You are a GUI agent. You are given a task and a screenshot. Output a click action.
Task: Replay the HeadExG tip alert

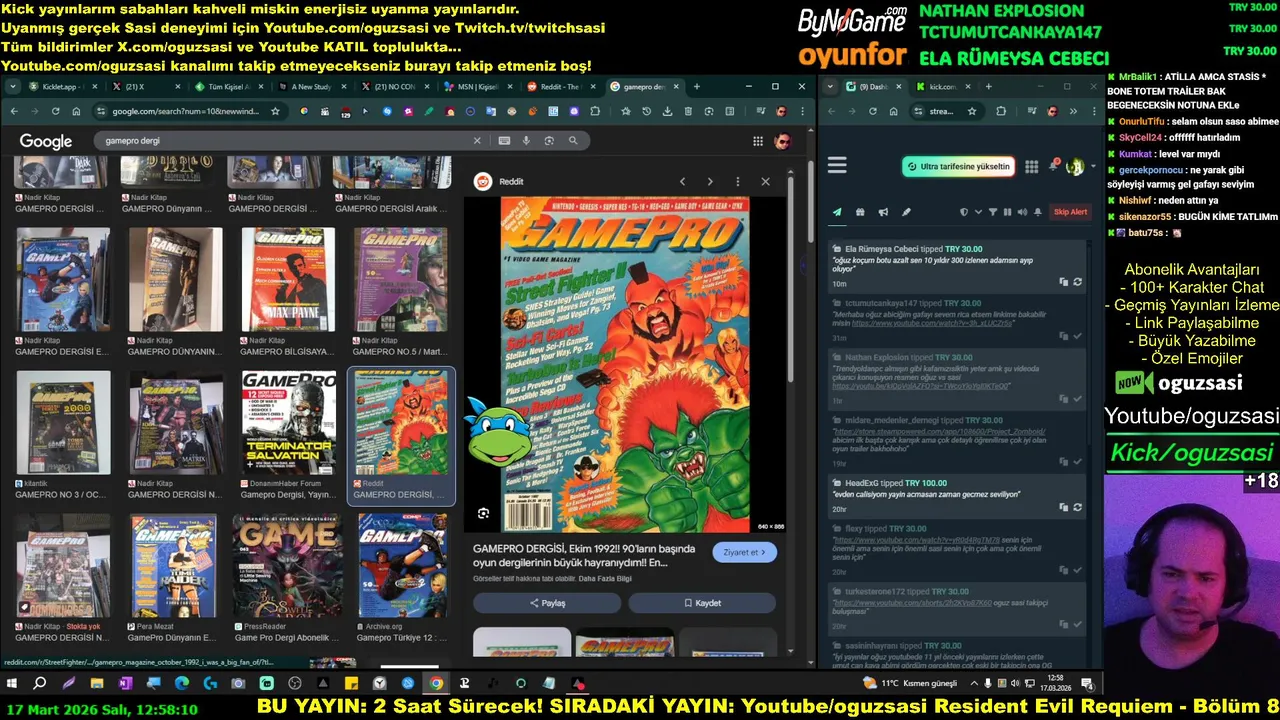1077,507
